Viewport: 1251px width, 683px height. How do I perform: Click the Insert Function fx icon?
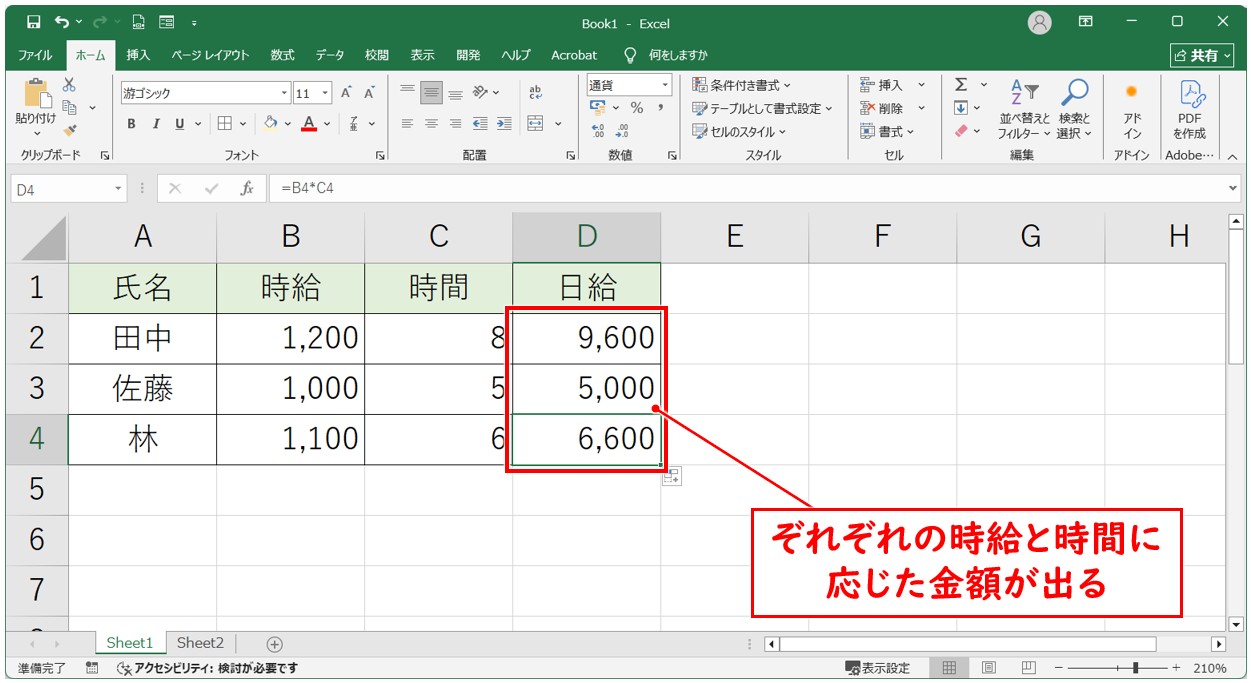click(247, 188)
